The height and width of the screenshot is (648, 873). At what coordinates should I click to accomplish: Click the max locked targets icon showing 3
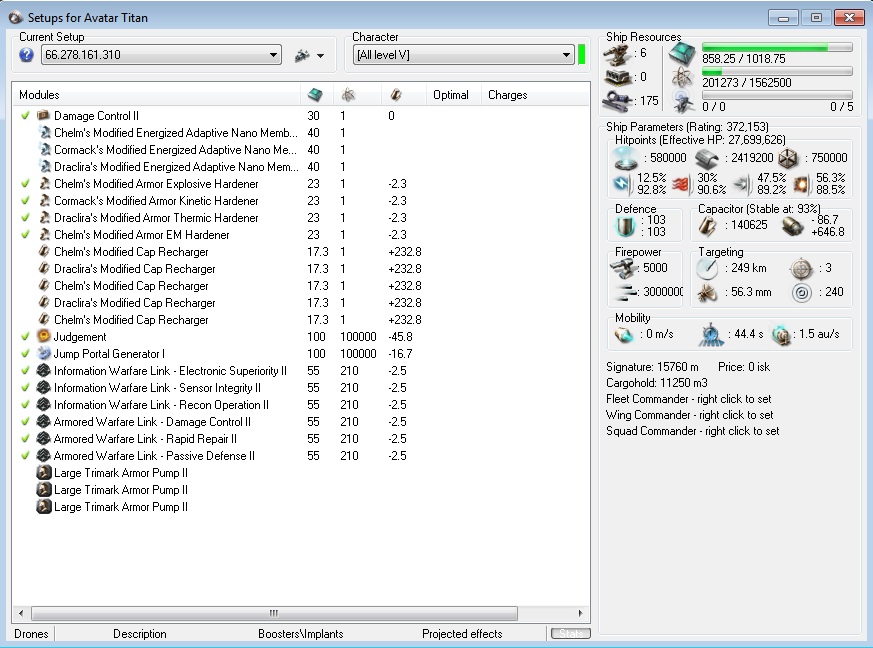coord(802,268)
